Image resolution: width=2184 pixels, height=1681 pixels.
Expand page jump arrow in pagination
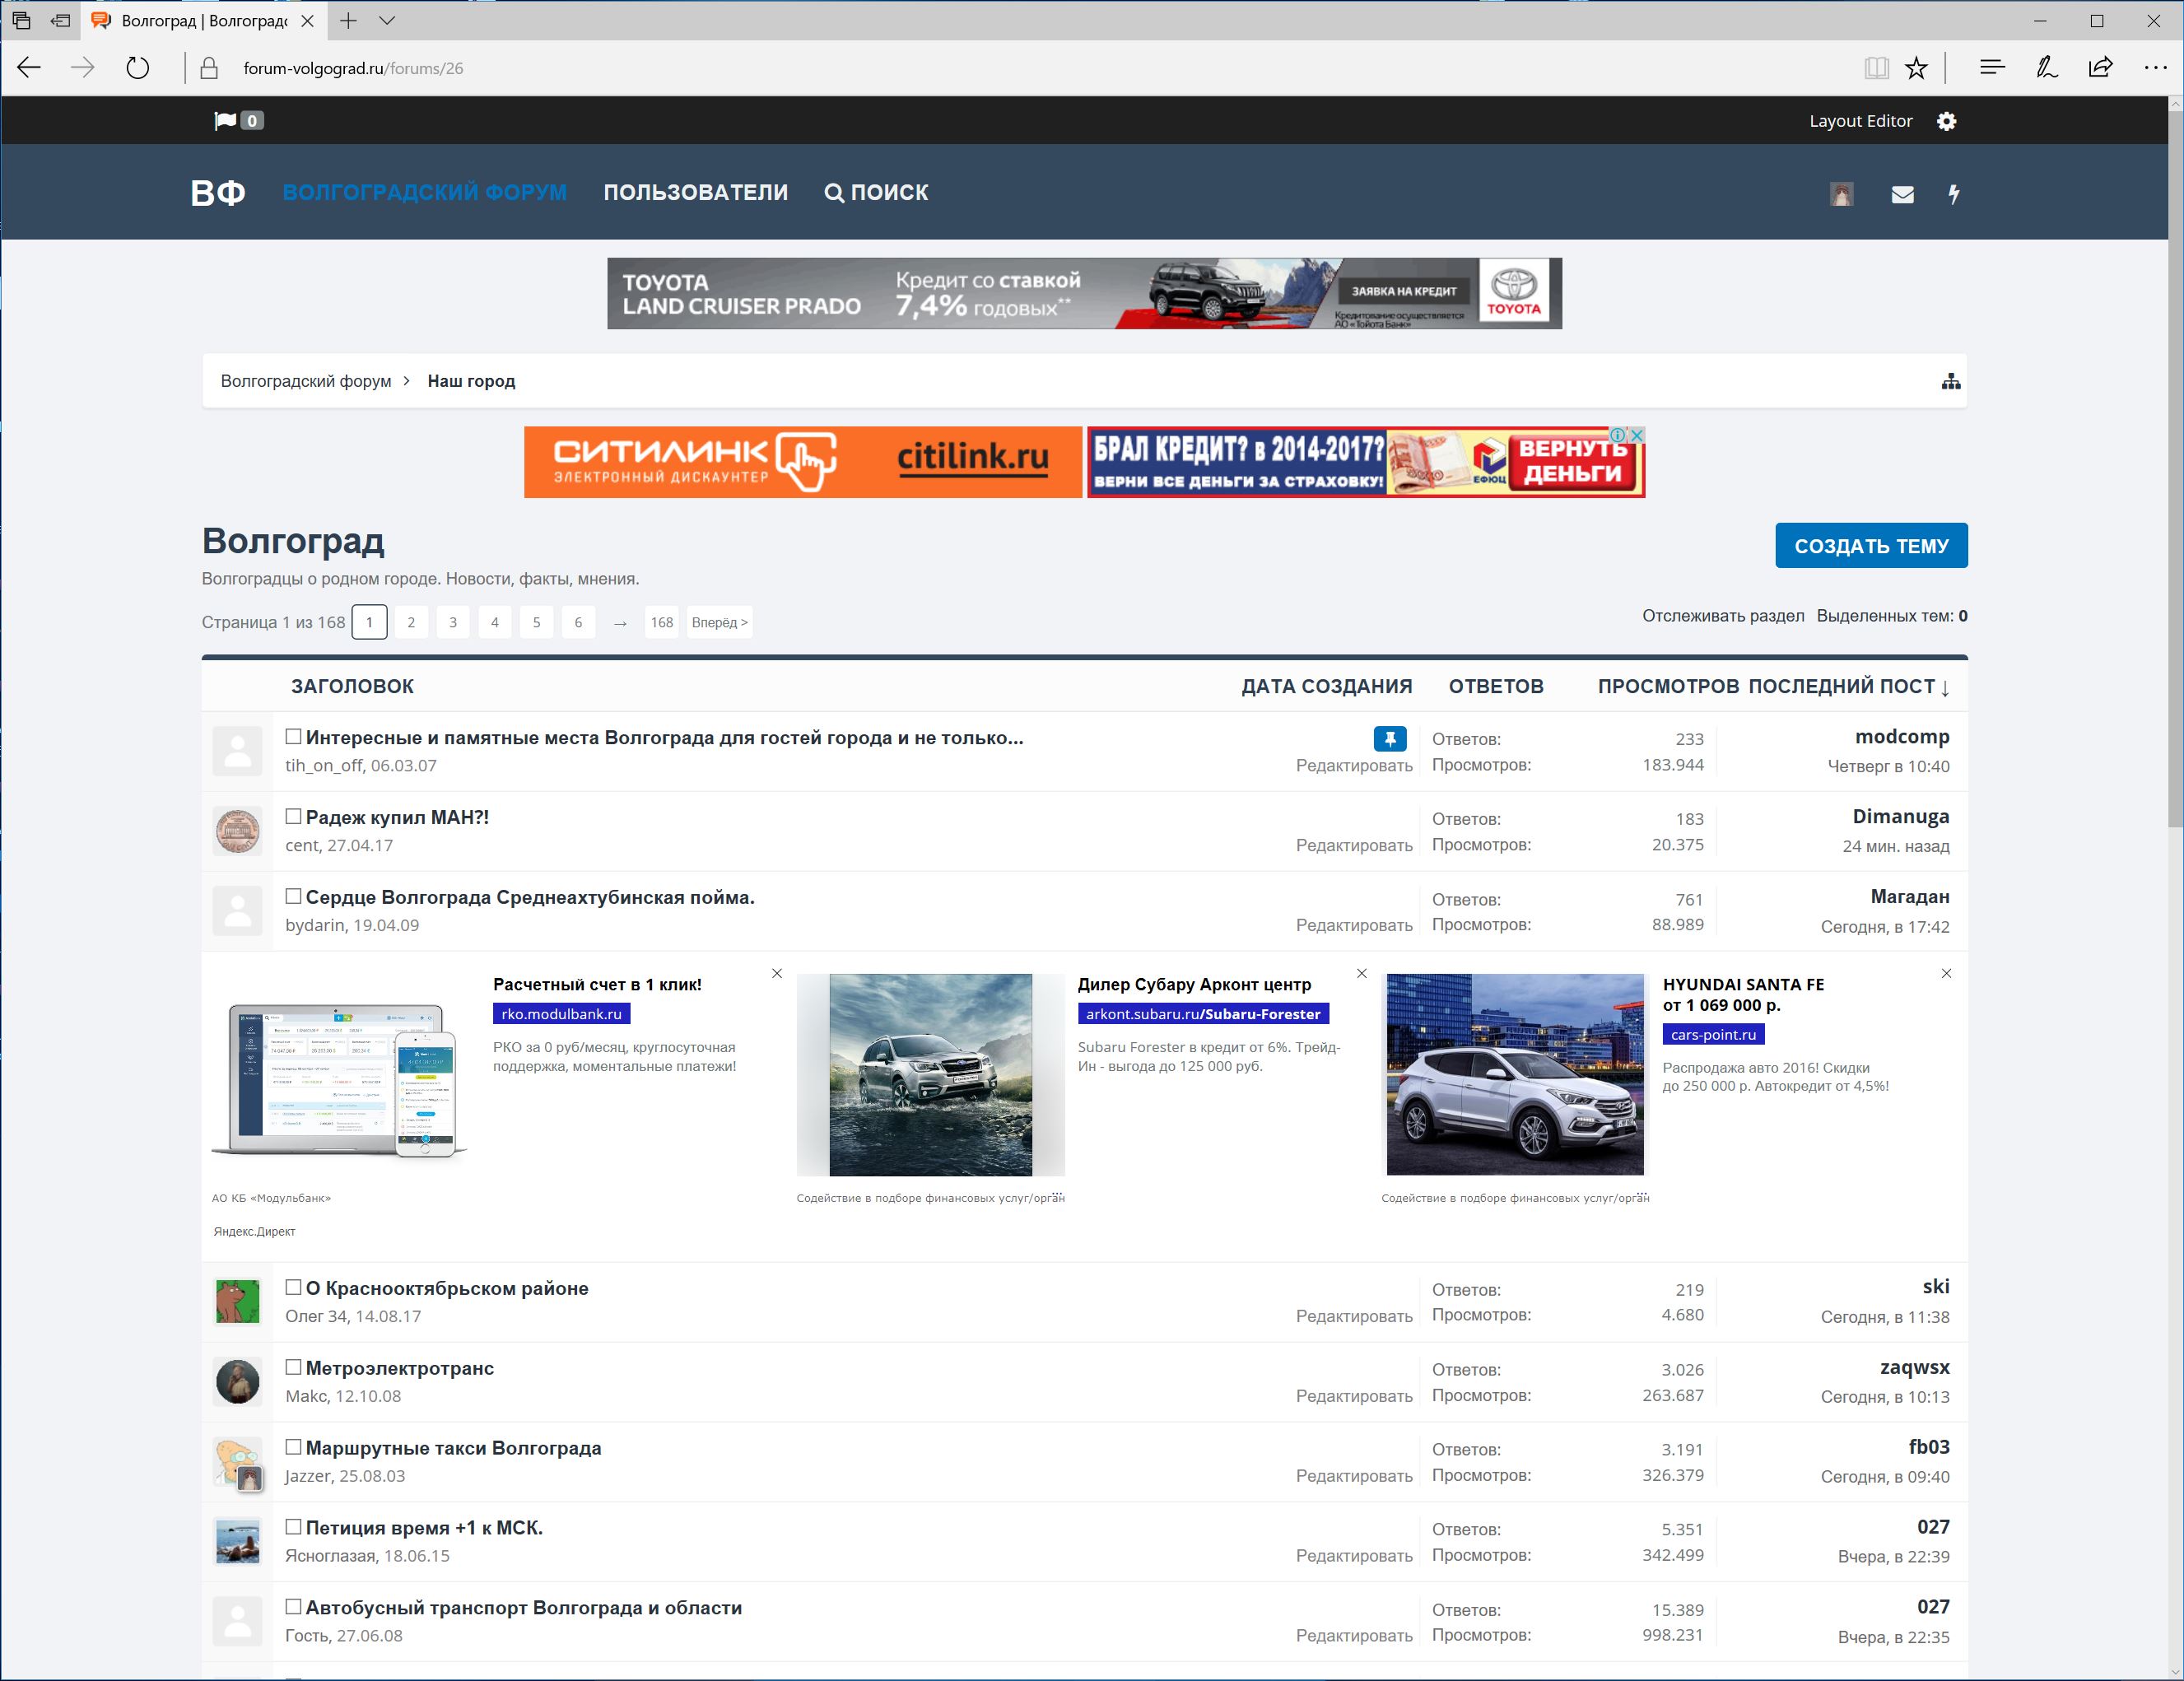pos(620,623)
